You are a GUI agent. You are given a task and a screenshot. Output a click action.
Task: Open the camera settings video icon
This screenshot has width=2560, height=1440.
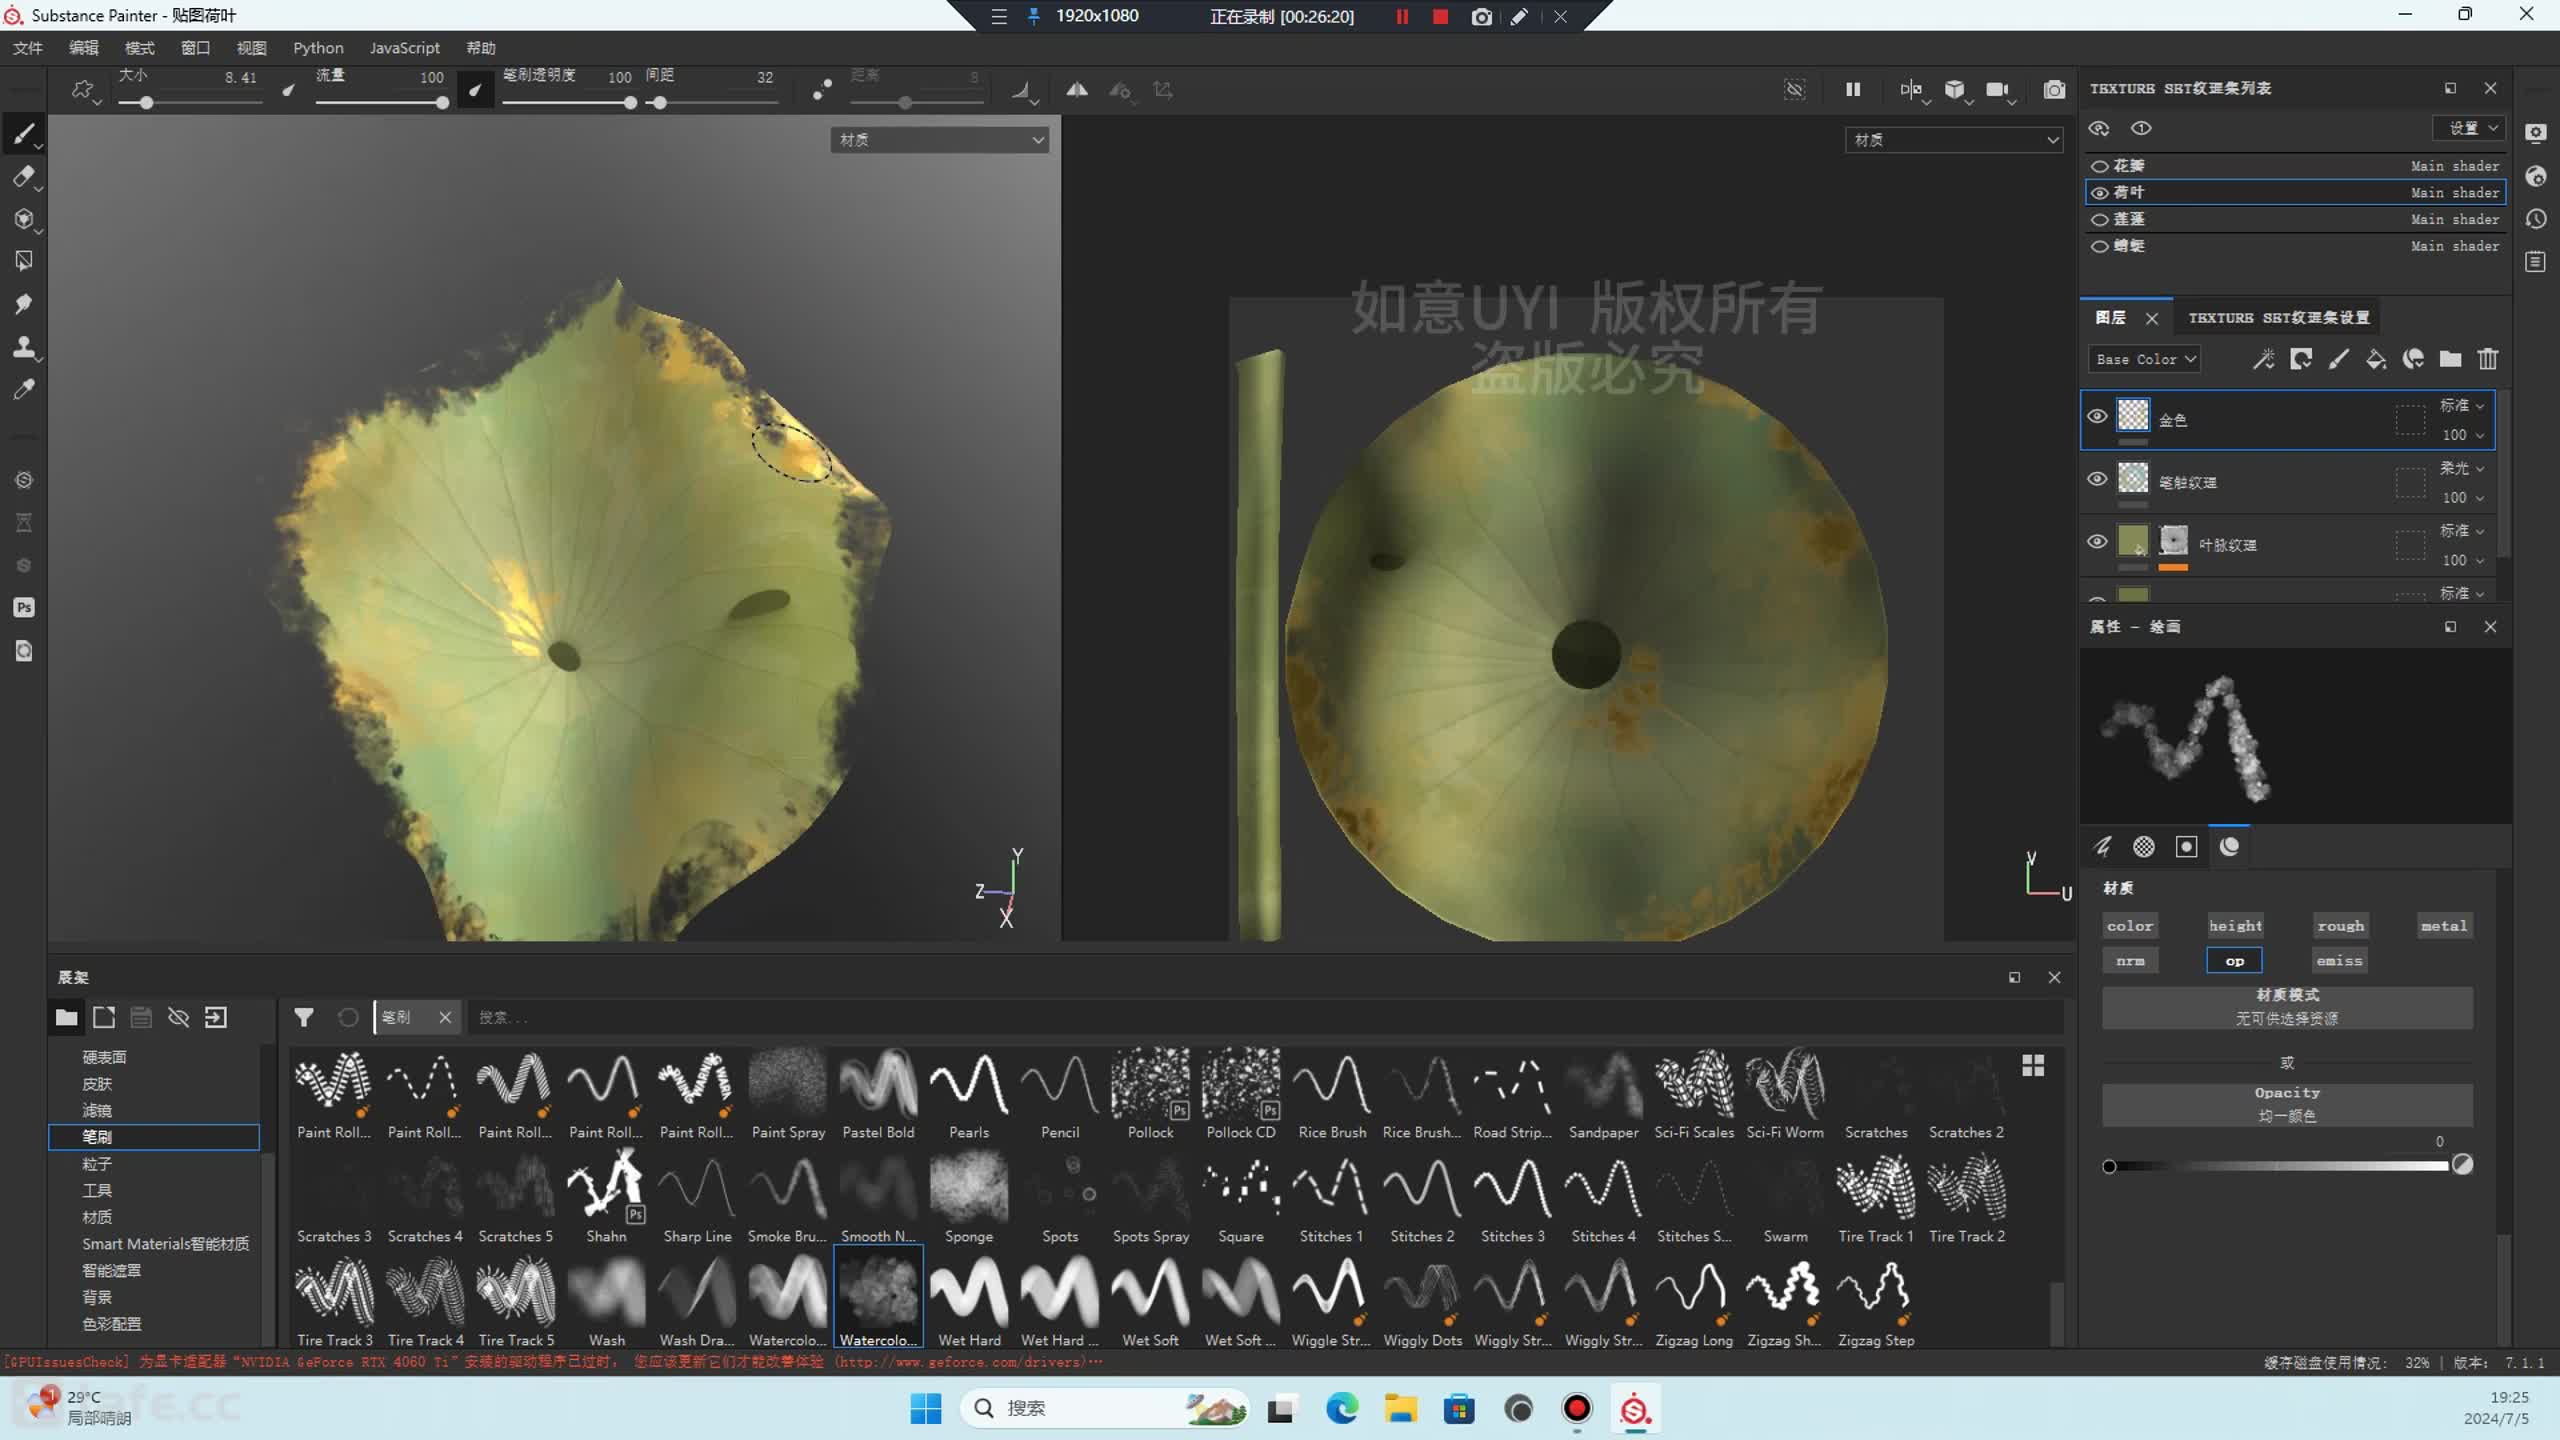(x=1997, y=90)
